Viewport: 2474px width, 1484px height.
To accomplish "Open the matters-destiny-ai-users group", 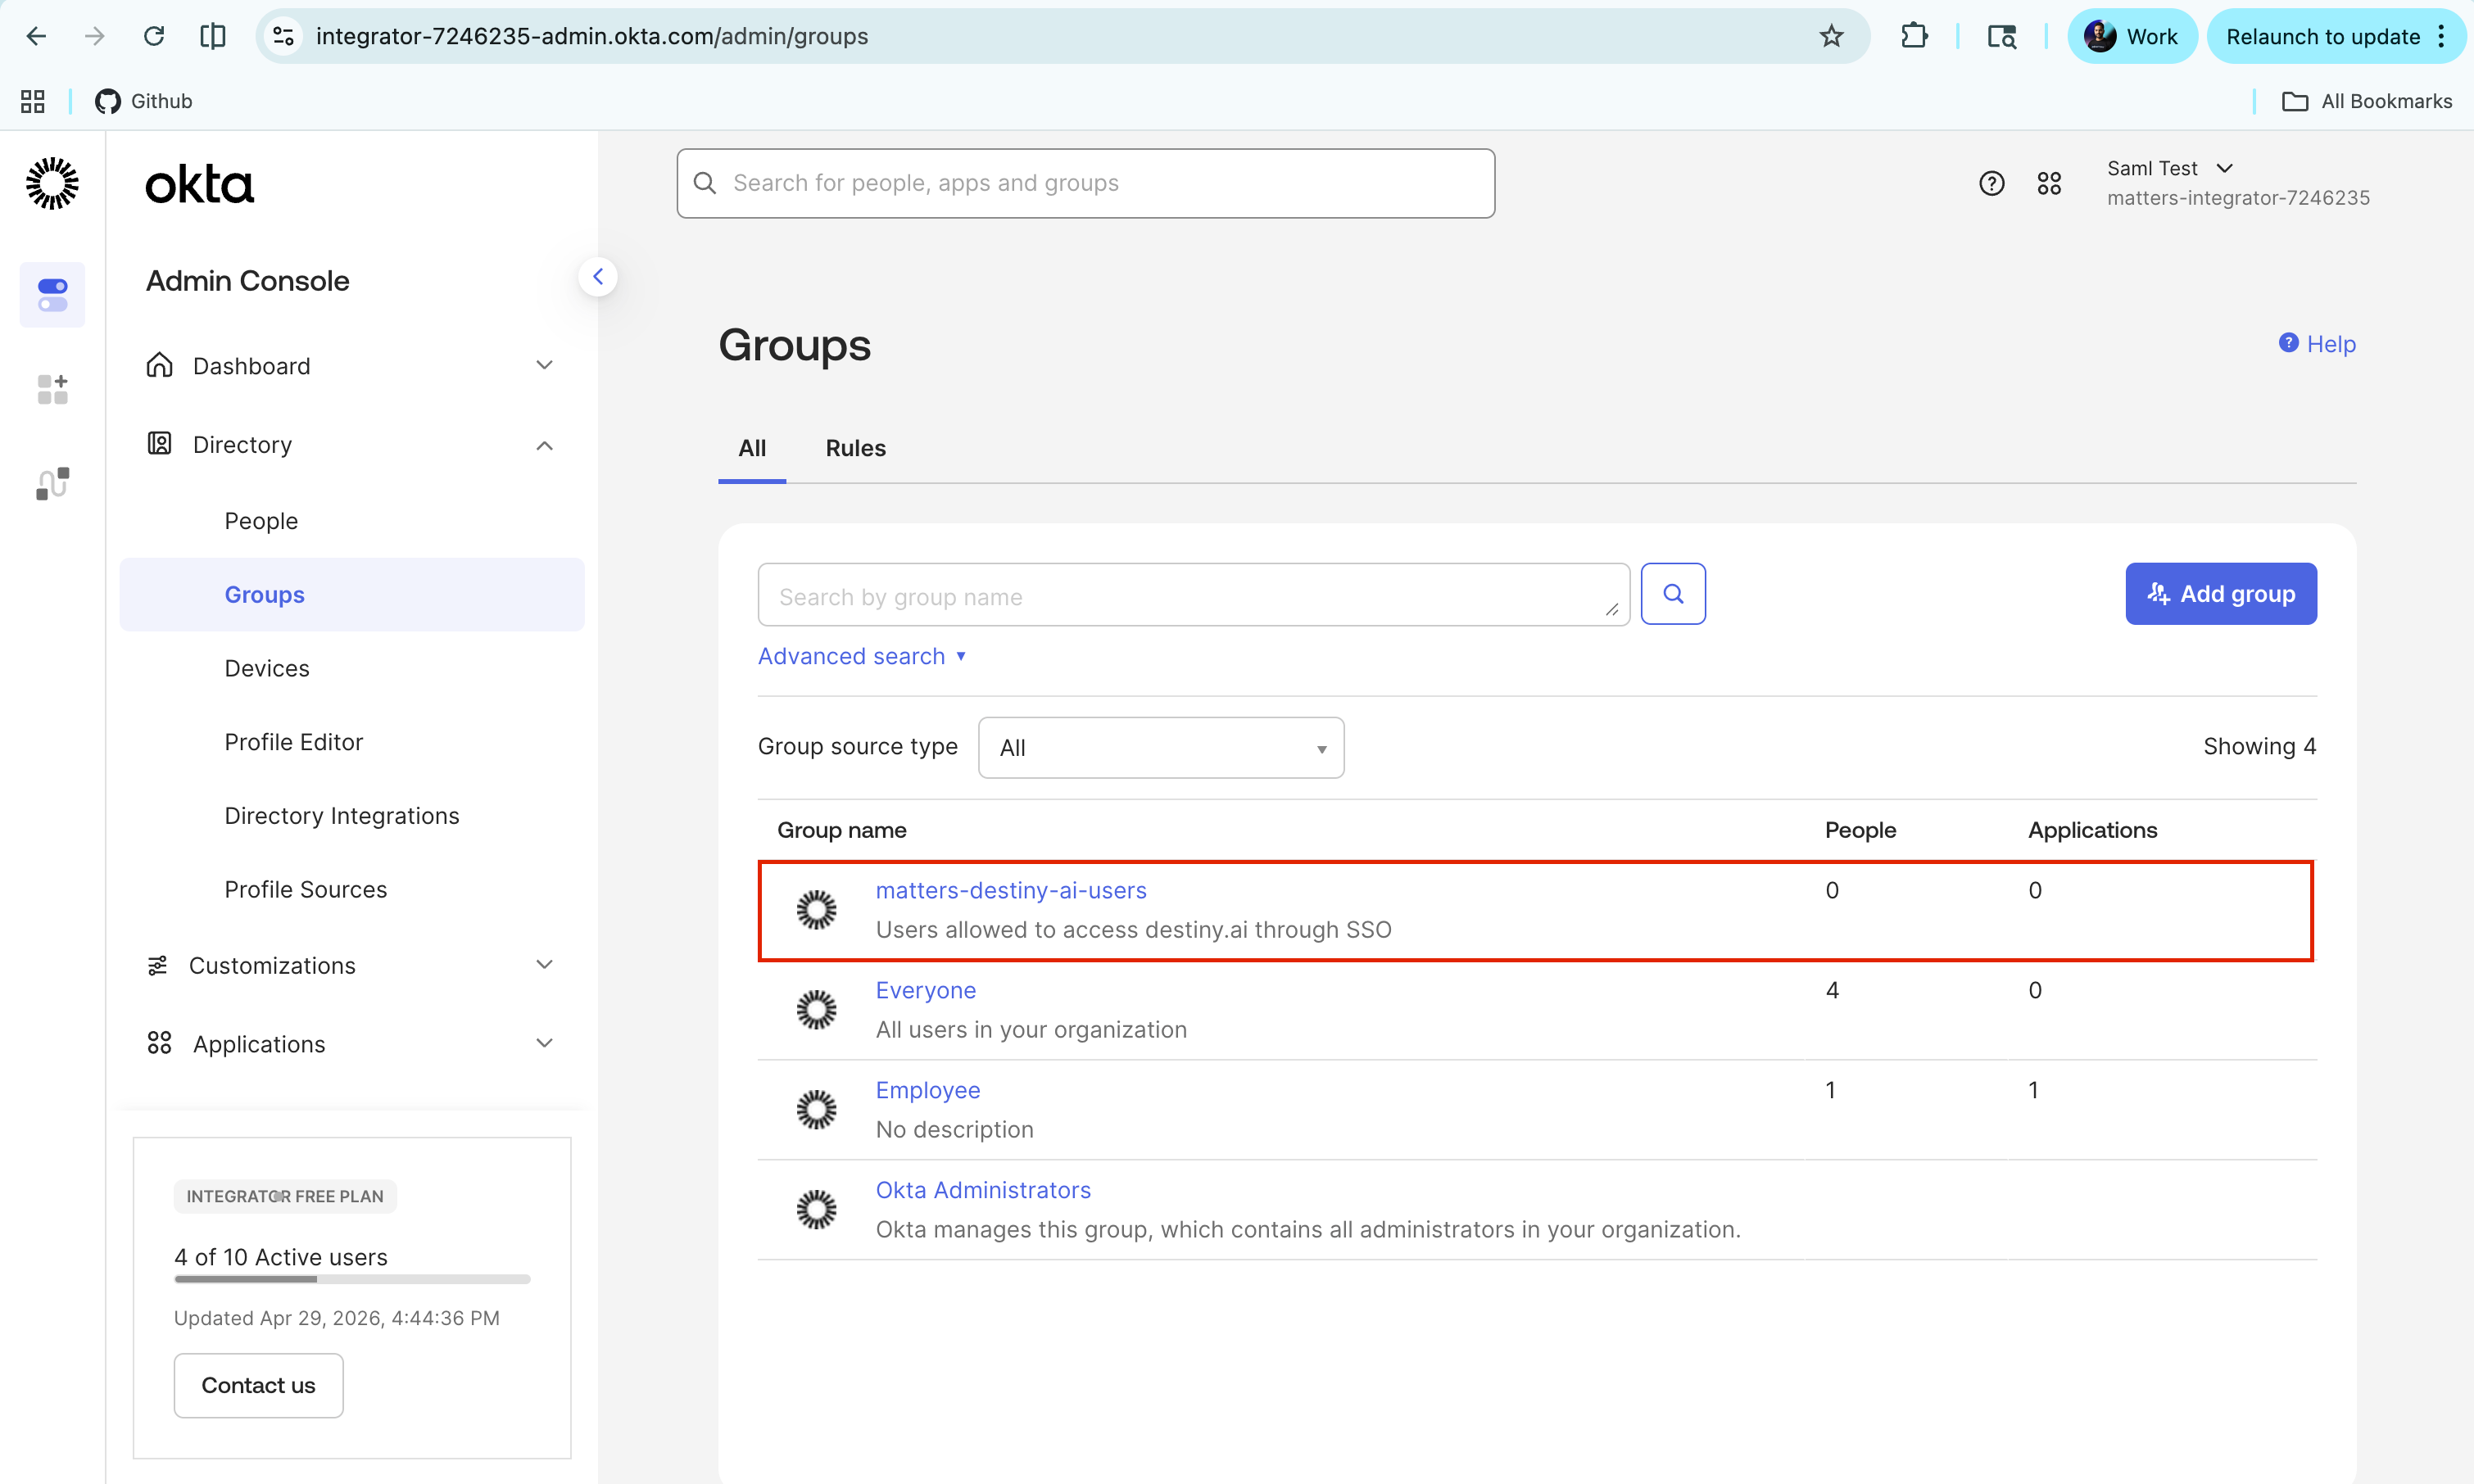I will coord(1011,890).
